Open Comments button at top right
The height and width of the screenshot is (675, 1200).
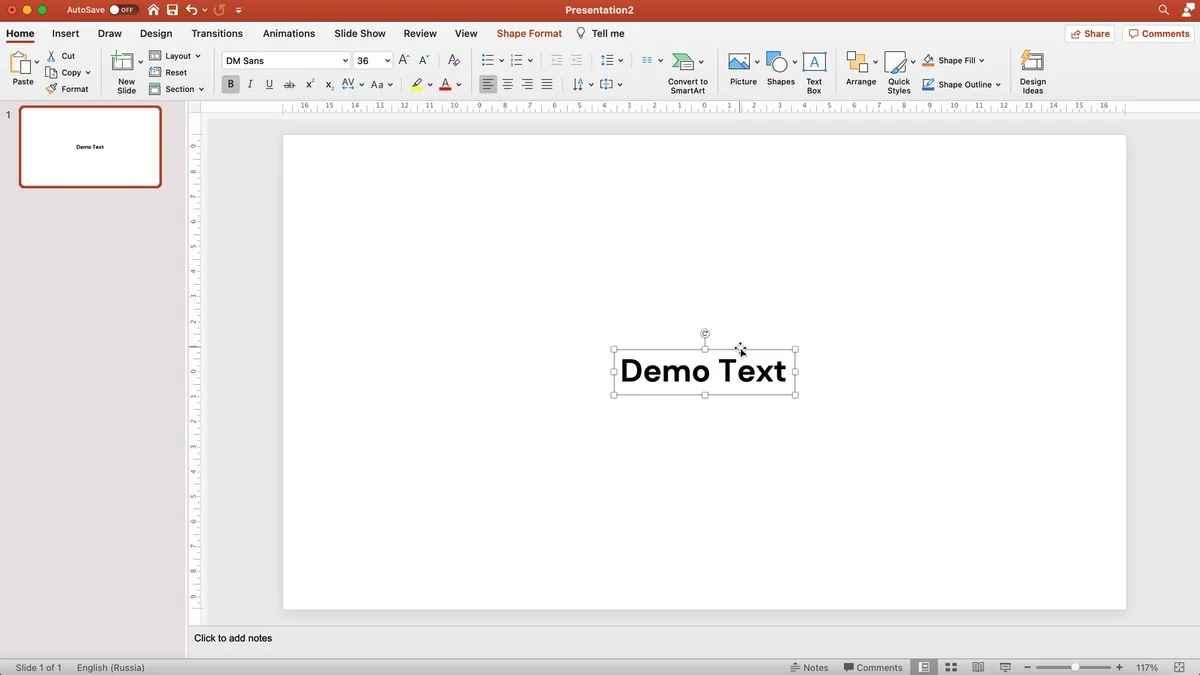[1159, 34]
